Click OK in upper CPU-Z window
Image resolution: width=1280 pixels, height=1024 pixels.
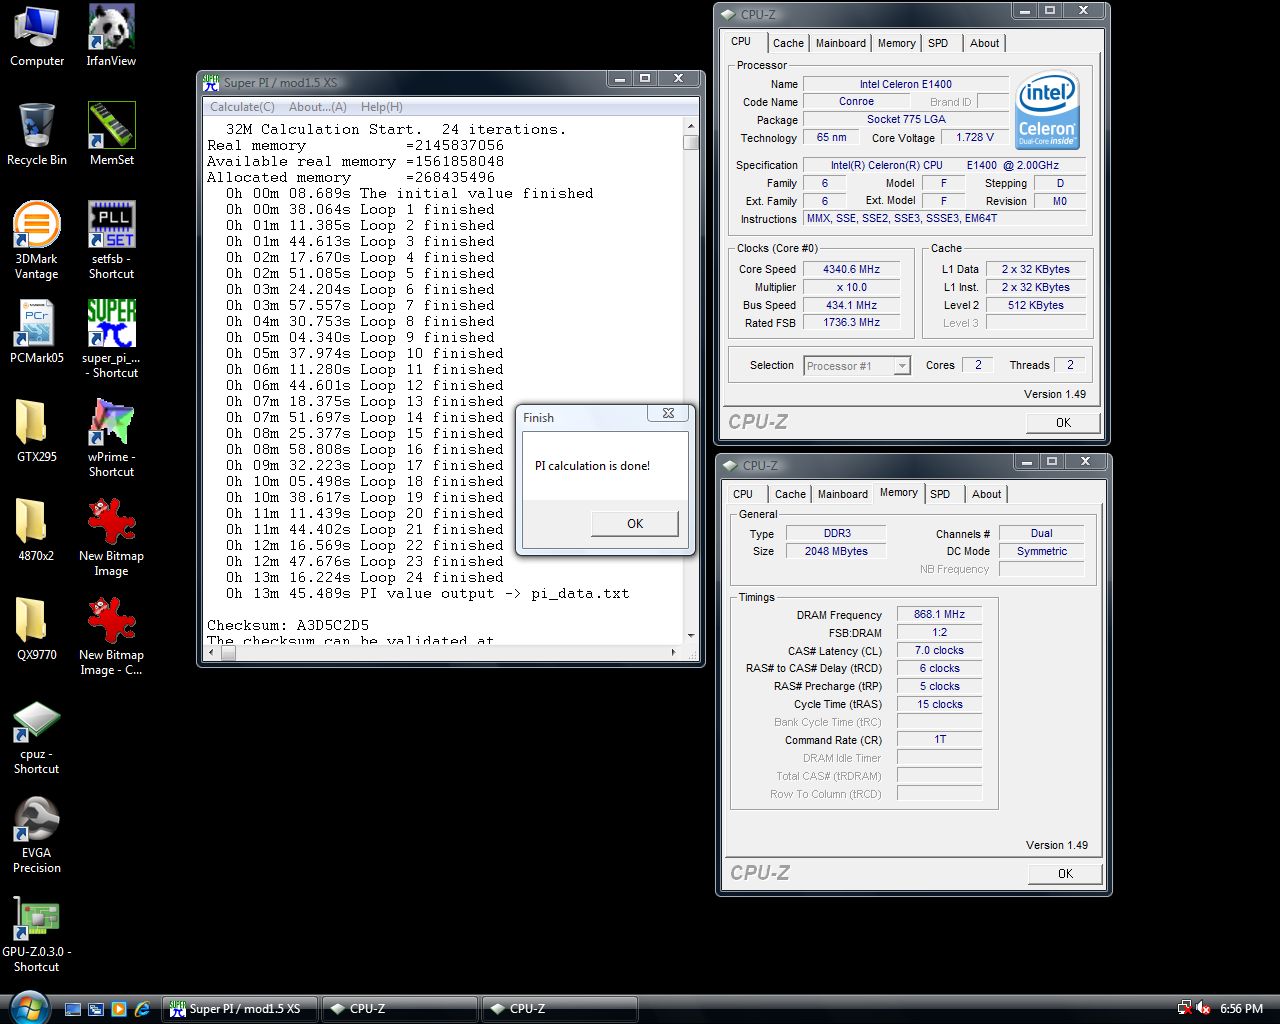(1063, 423)
